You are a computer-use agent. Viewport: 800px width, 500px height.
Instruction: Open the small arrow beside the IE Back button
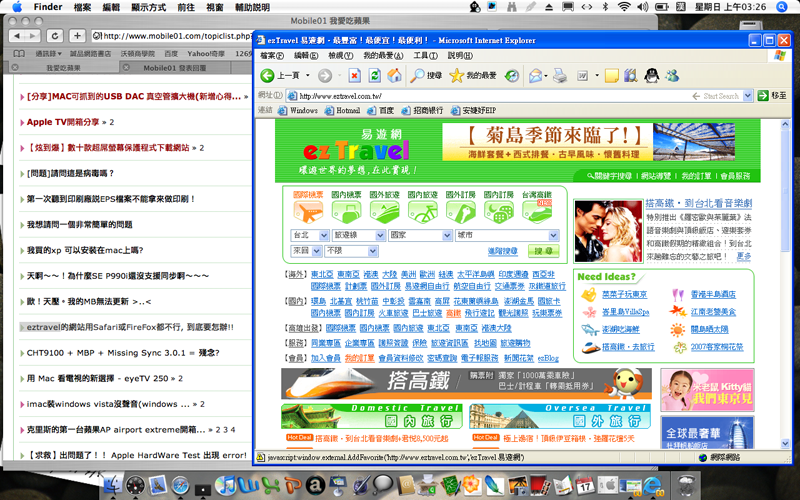[308, 76]
